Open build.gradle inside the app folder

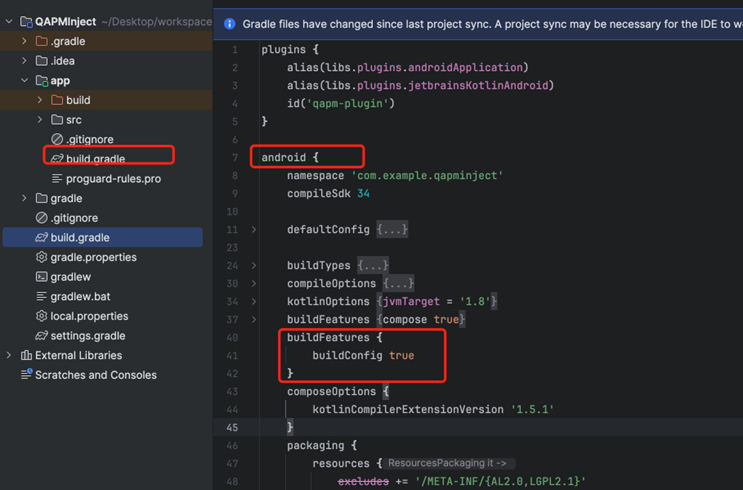[x=95, y=159]
